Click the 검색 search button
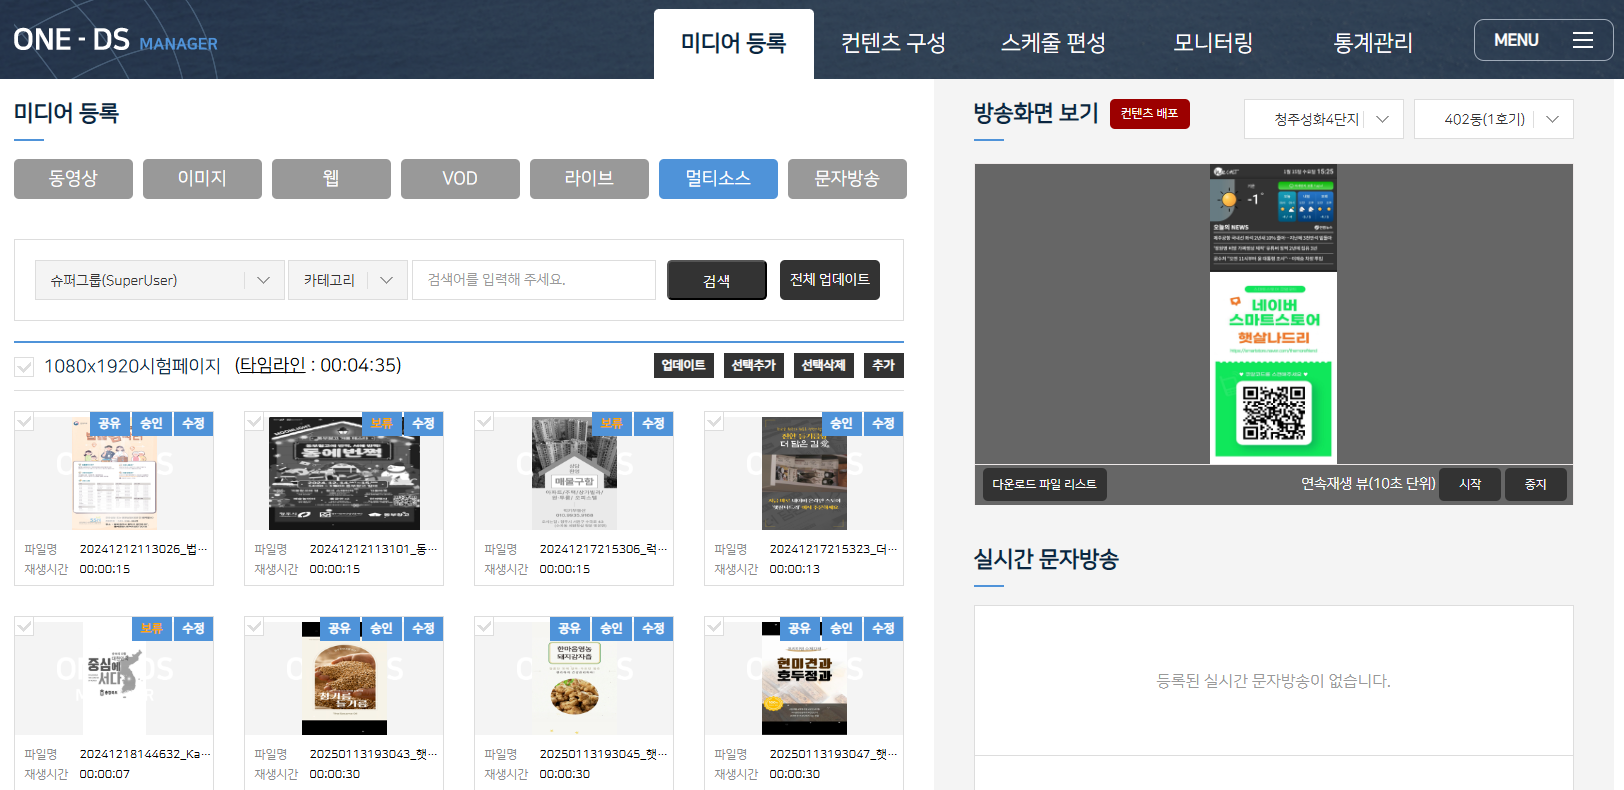 [x=717, y=280]
